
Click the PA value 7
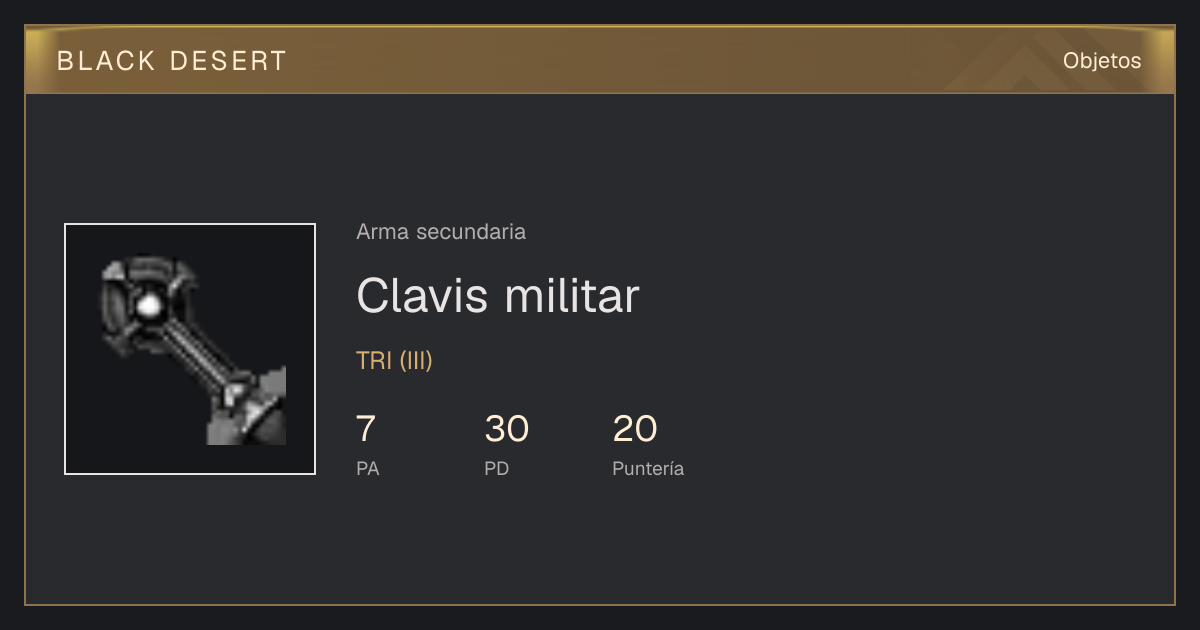point(366,429)
